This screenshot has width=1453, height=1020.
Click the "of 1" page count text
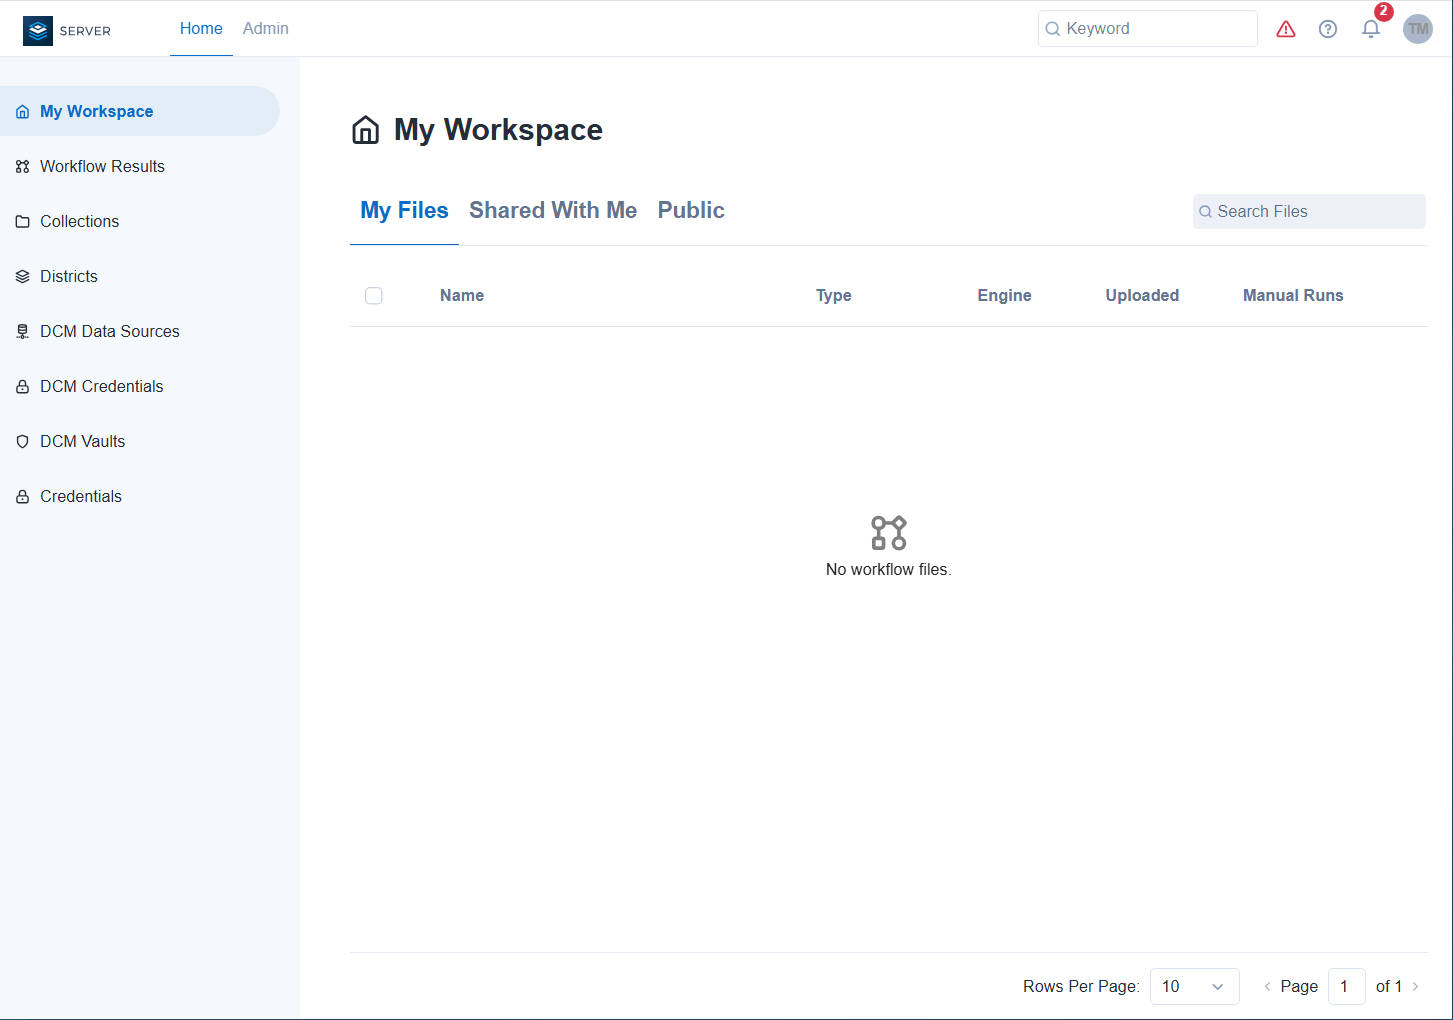coord(1389,987)
